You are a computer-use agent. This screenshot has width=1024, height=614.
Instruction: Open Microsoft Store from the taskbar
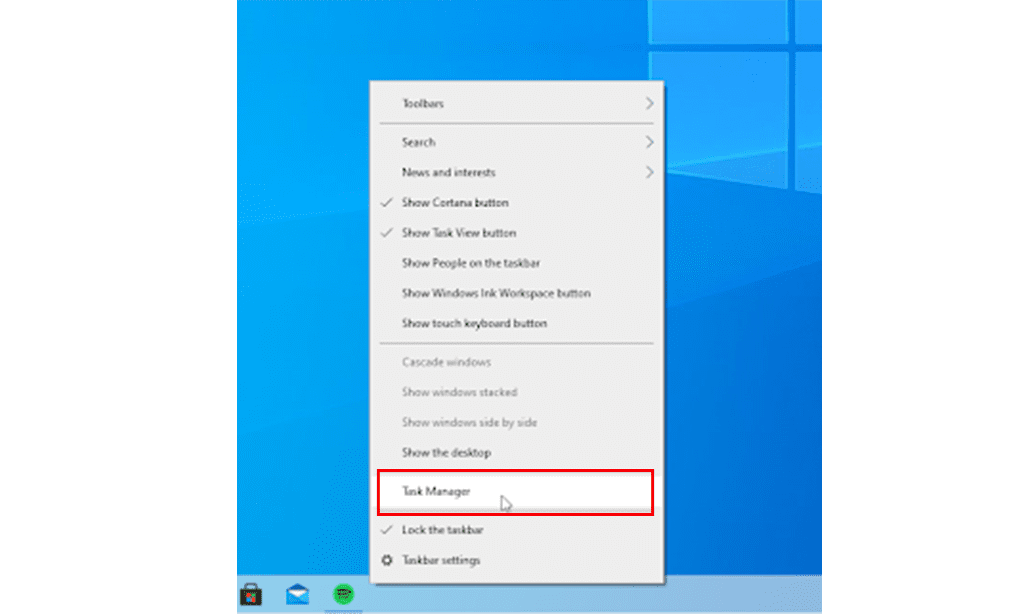click(250, 595)
